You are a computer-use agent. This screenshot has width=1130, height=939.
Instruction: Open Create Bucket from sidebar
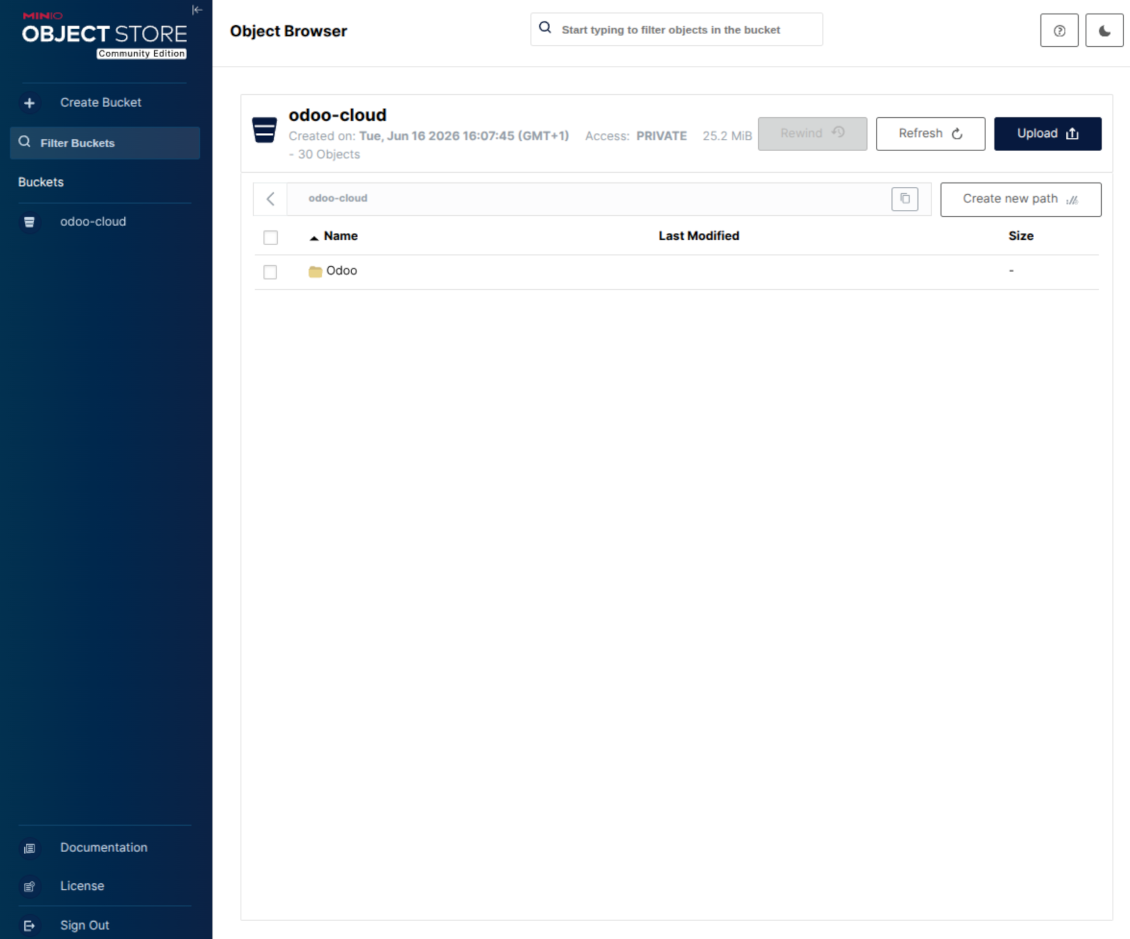100,102
